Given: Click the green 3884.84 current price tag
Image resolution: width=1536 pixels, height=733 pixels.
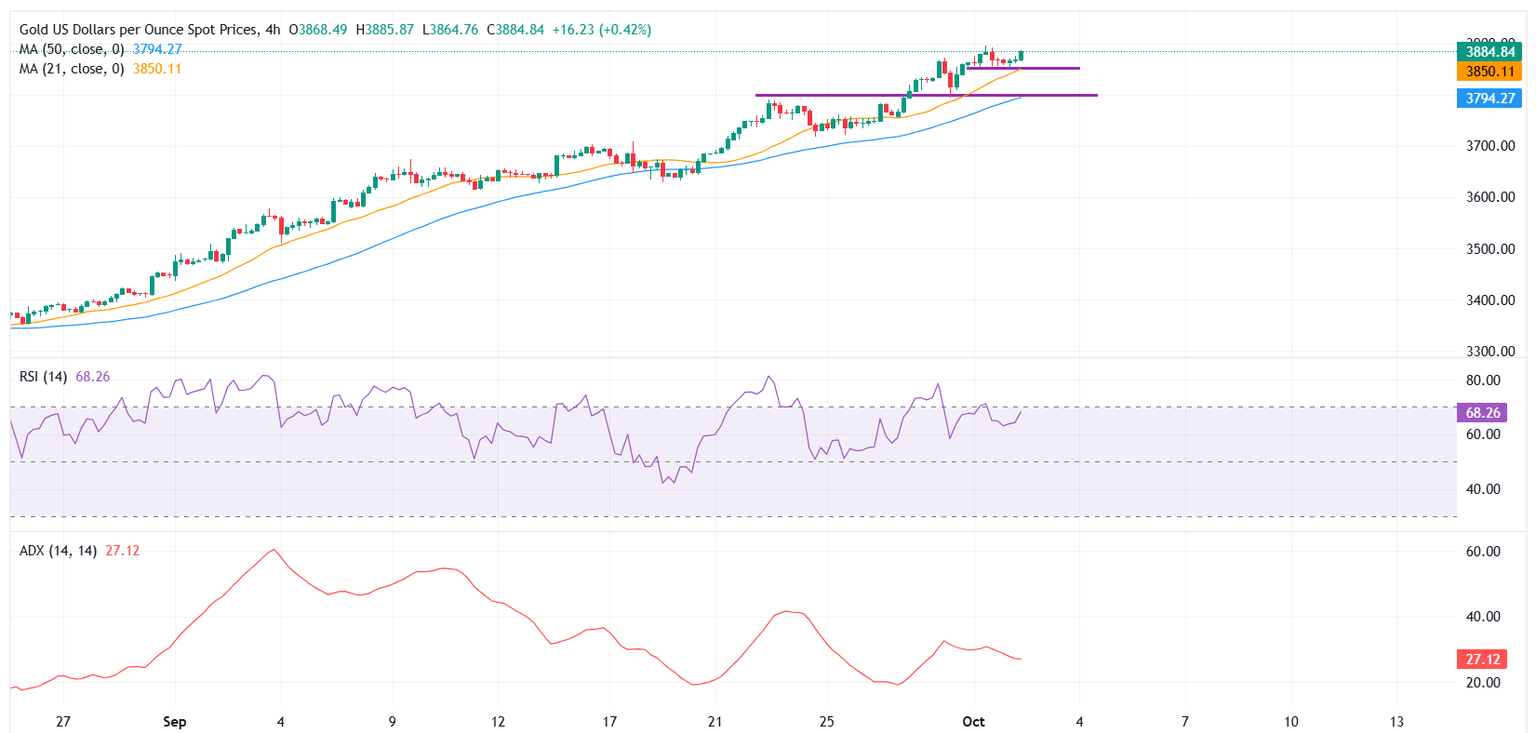Looking at the screenshot, I should coord(1491,52).
